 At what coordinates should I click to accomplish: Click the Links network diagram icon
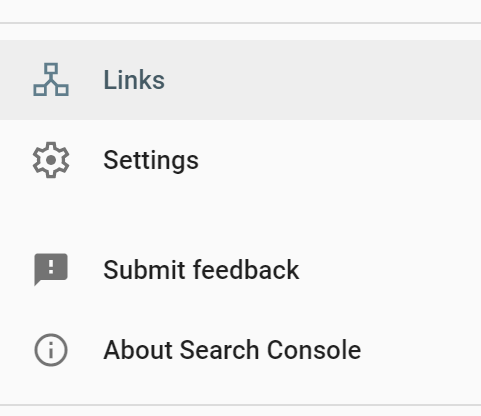coord(51,80)
